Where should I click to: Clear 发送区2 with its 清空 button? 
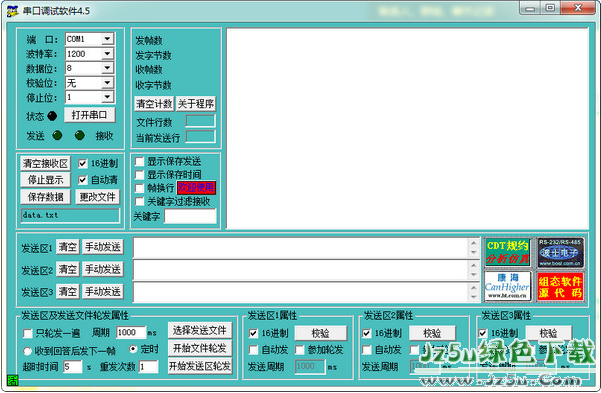coord(68,269)
